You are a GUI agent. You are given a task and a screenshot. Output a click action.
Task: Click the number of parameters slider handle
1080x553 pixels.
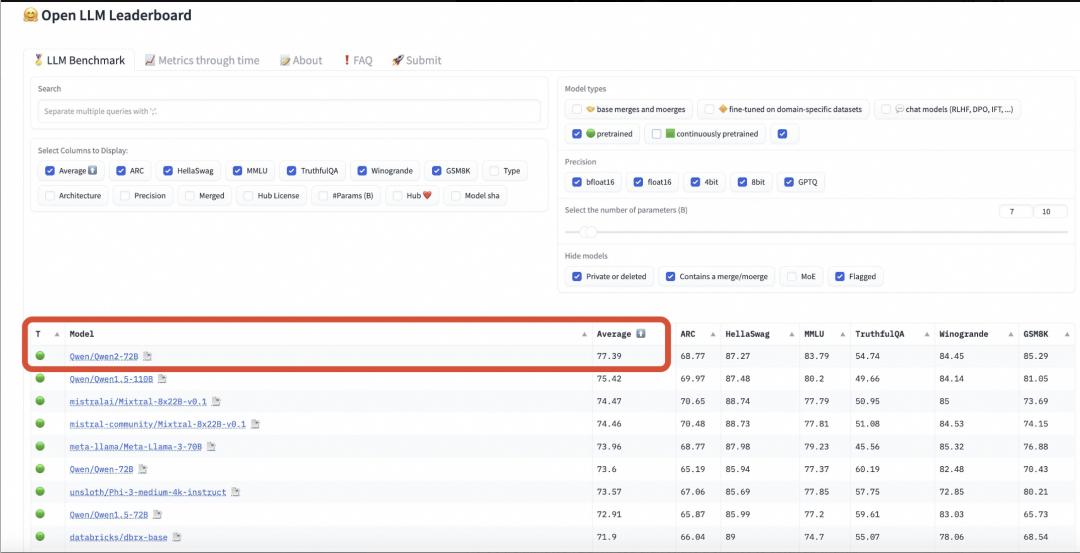tap(588, 232)
